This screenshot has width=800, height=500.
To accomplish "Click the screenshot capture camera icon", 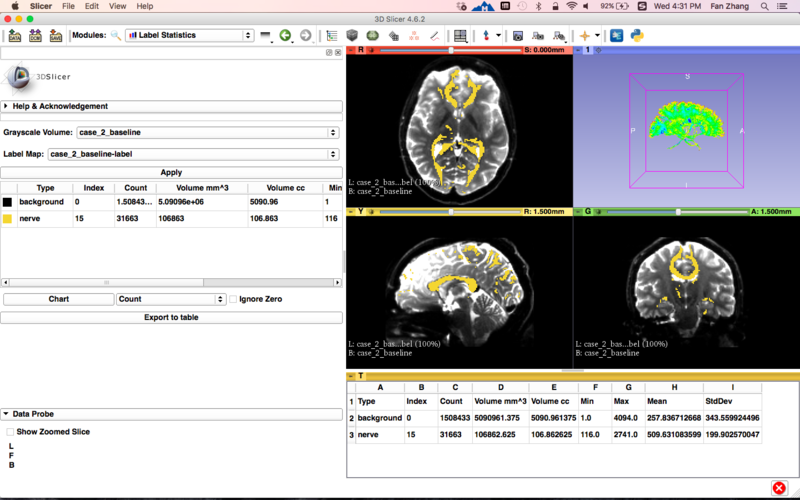I will [518, 36].
